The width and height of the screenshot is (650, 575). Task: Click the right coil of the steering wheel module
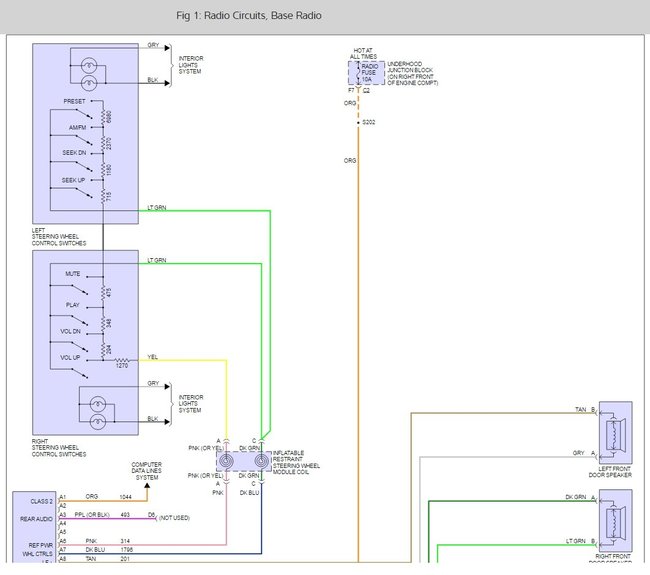tap(261, 460)
